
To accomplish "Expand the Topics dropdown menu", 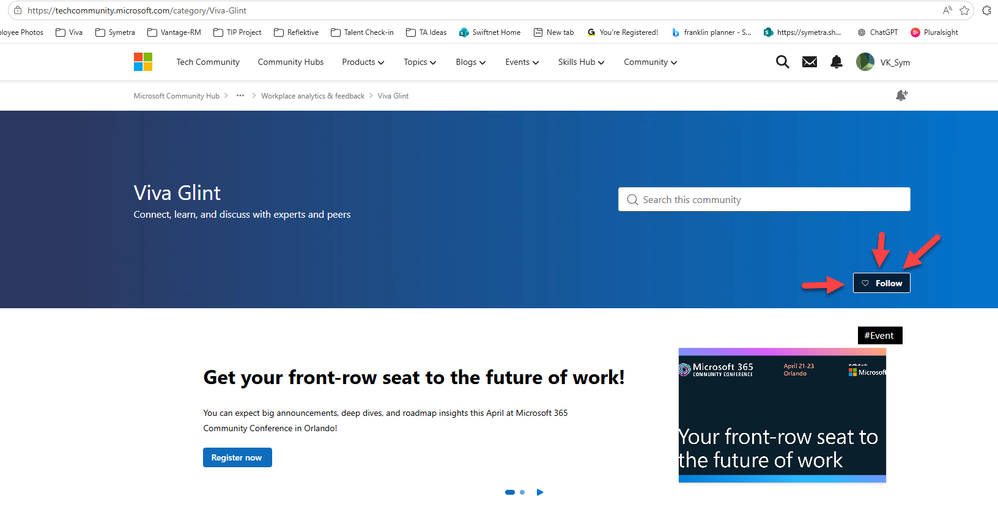I will 419,62.
